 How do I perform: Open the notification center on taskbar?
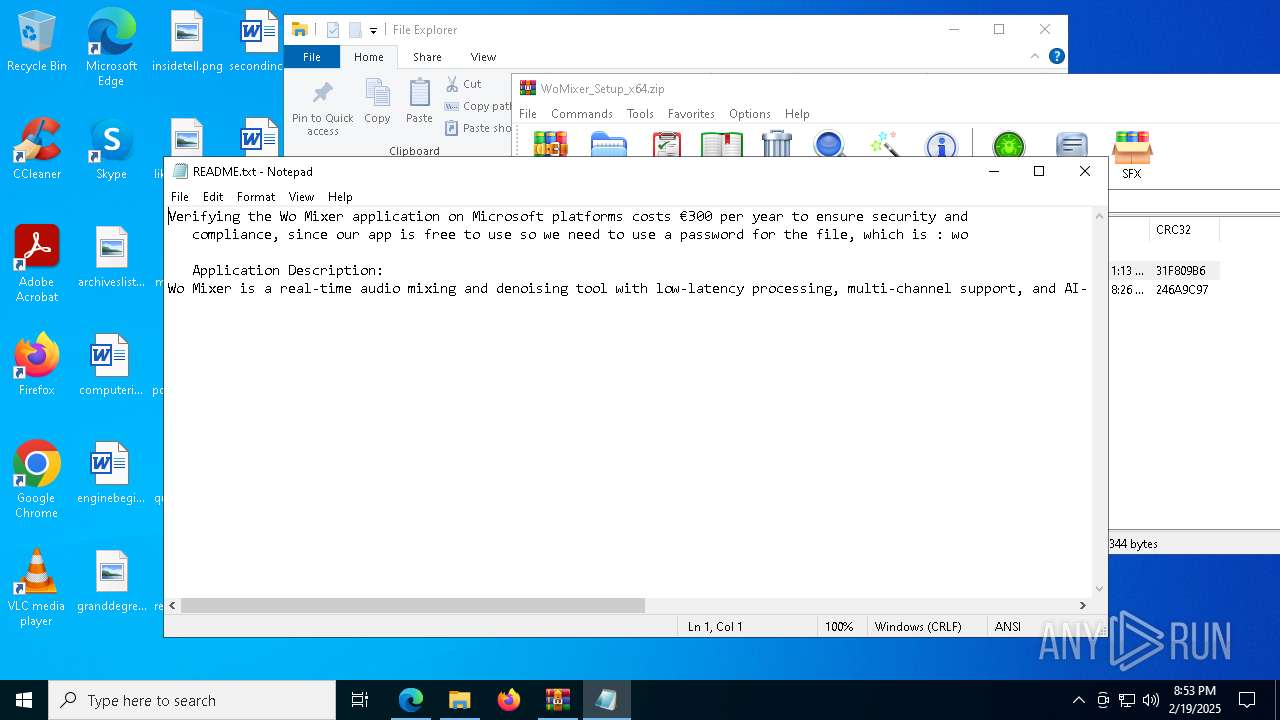[x=1247, y=700]
